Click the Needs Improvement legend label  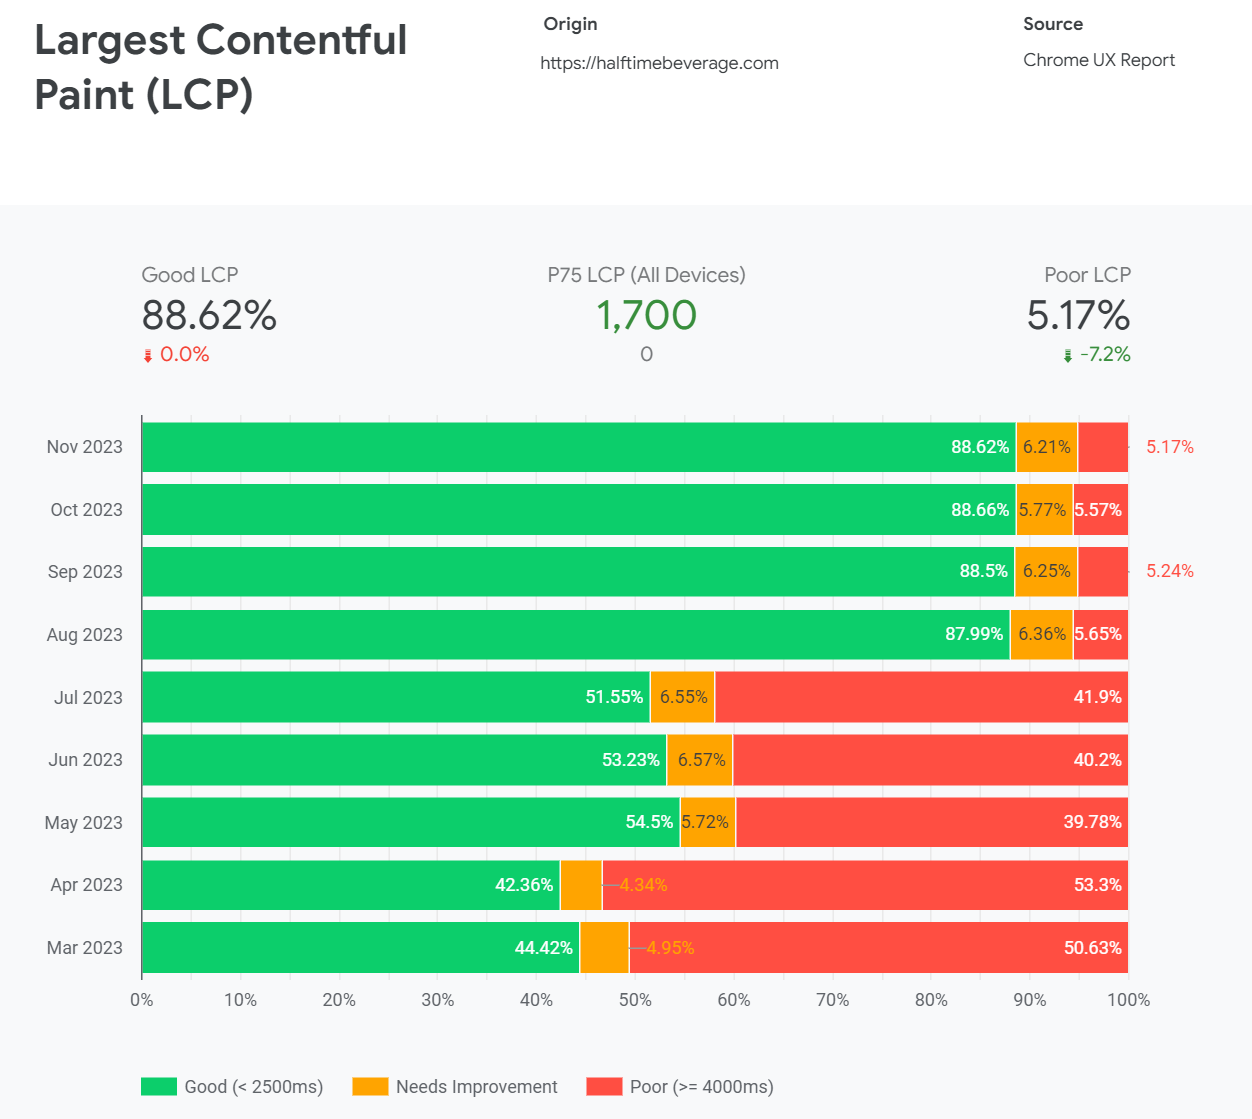click(x=477, y=1087)
